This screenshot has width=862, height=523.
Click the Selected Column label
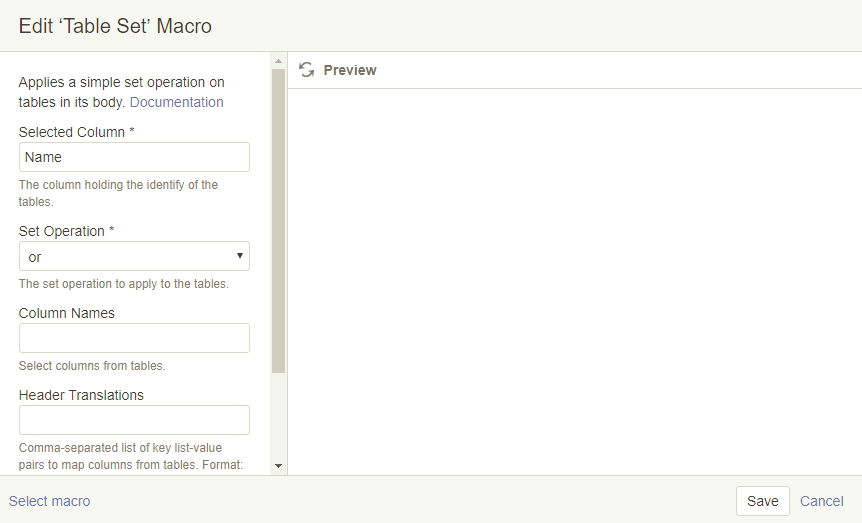click(x=72, y=132)
